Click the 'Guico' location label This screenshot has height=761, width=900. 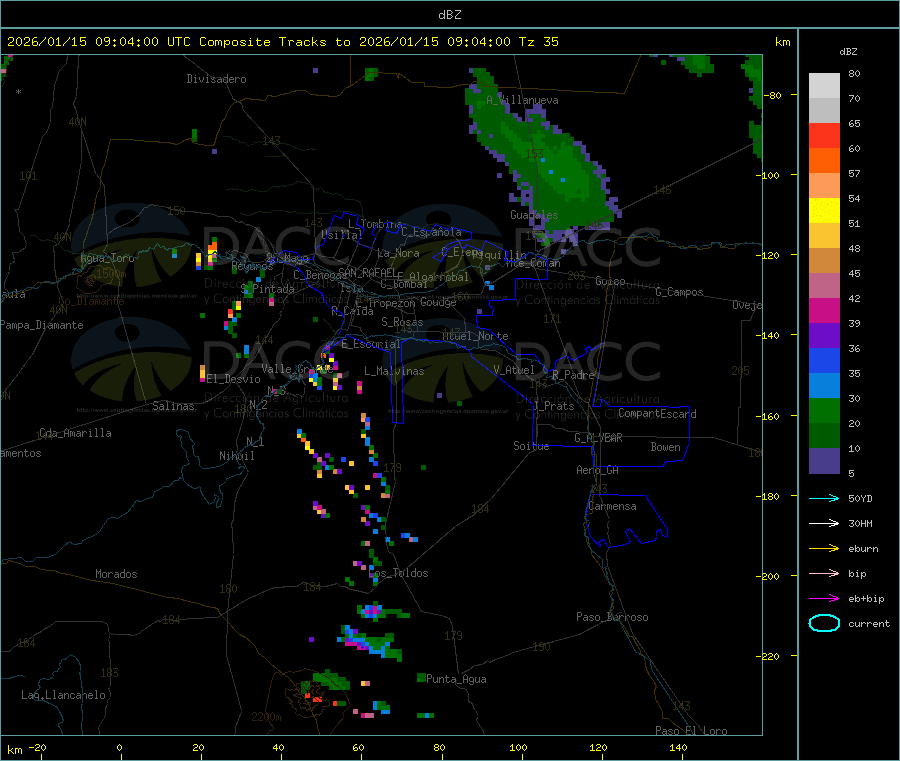click(x=610, y=281)
